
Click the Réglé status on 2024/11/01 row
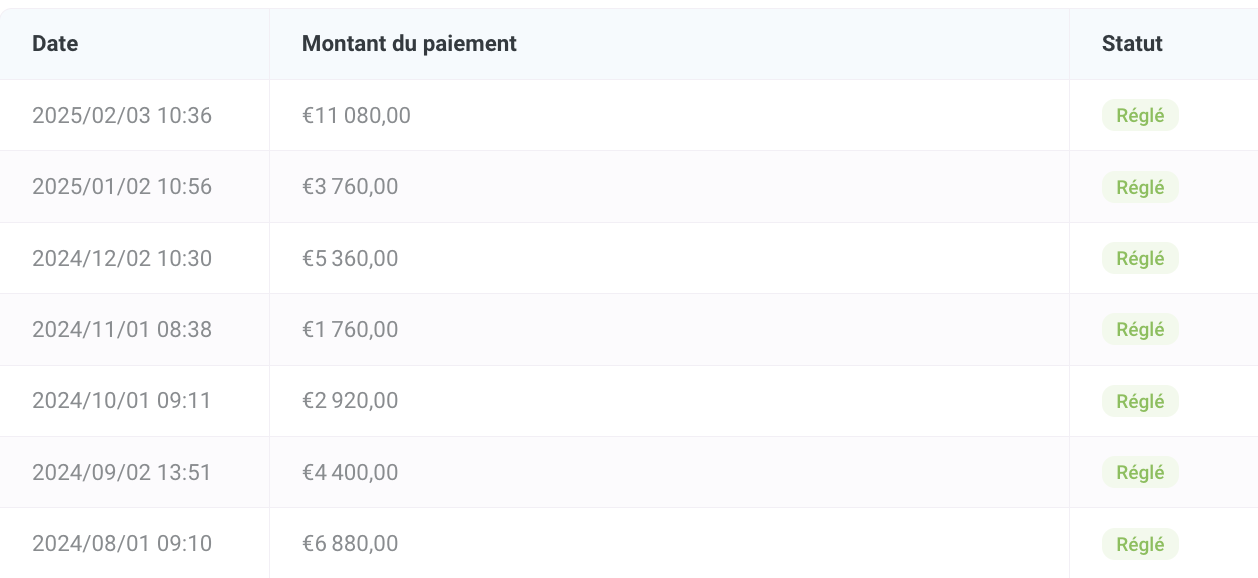1140,330
